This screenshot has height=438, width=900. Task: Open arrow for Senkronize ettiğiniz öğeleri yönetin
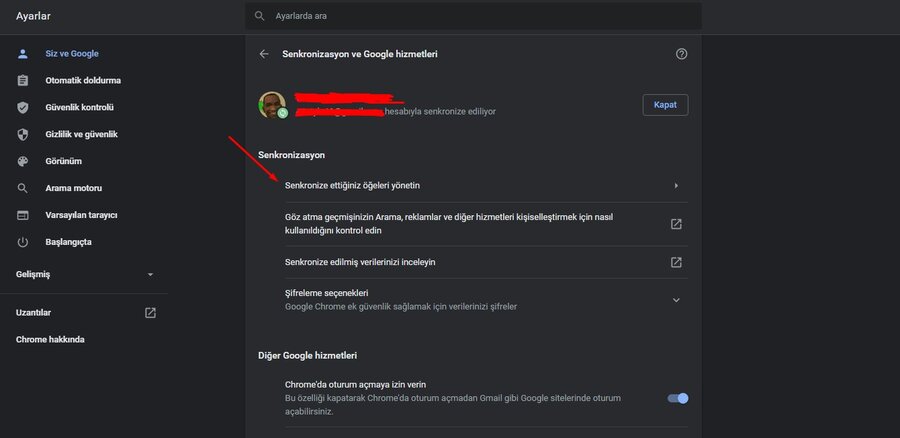pyautogui.click(x=676, y=186)
